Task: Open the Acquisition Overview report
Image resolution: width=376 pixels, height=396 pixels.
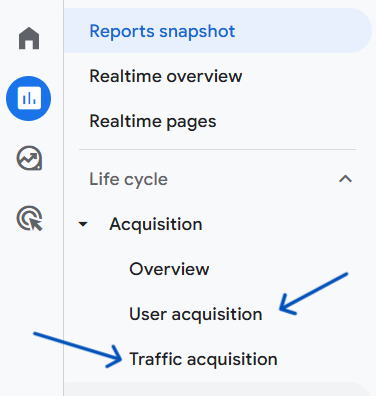Action: pos(169,269)
